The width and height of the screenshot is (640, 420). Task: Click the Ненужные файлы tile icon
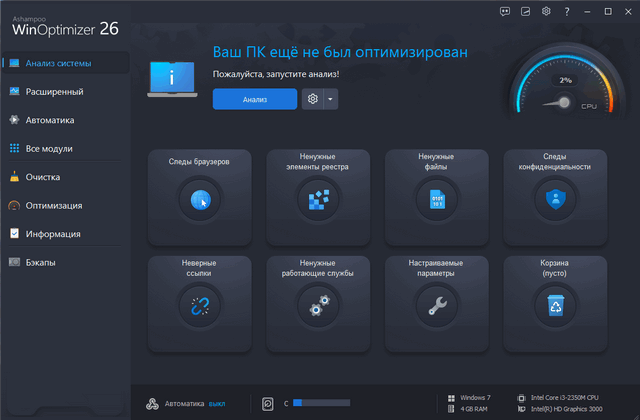click(436, 200)
